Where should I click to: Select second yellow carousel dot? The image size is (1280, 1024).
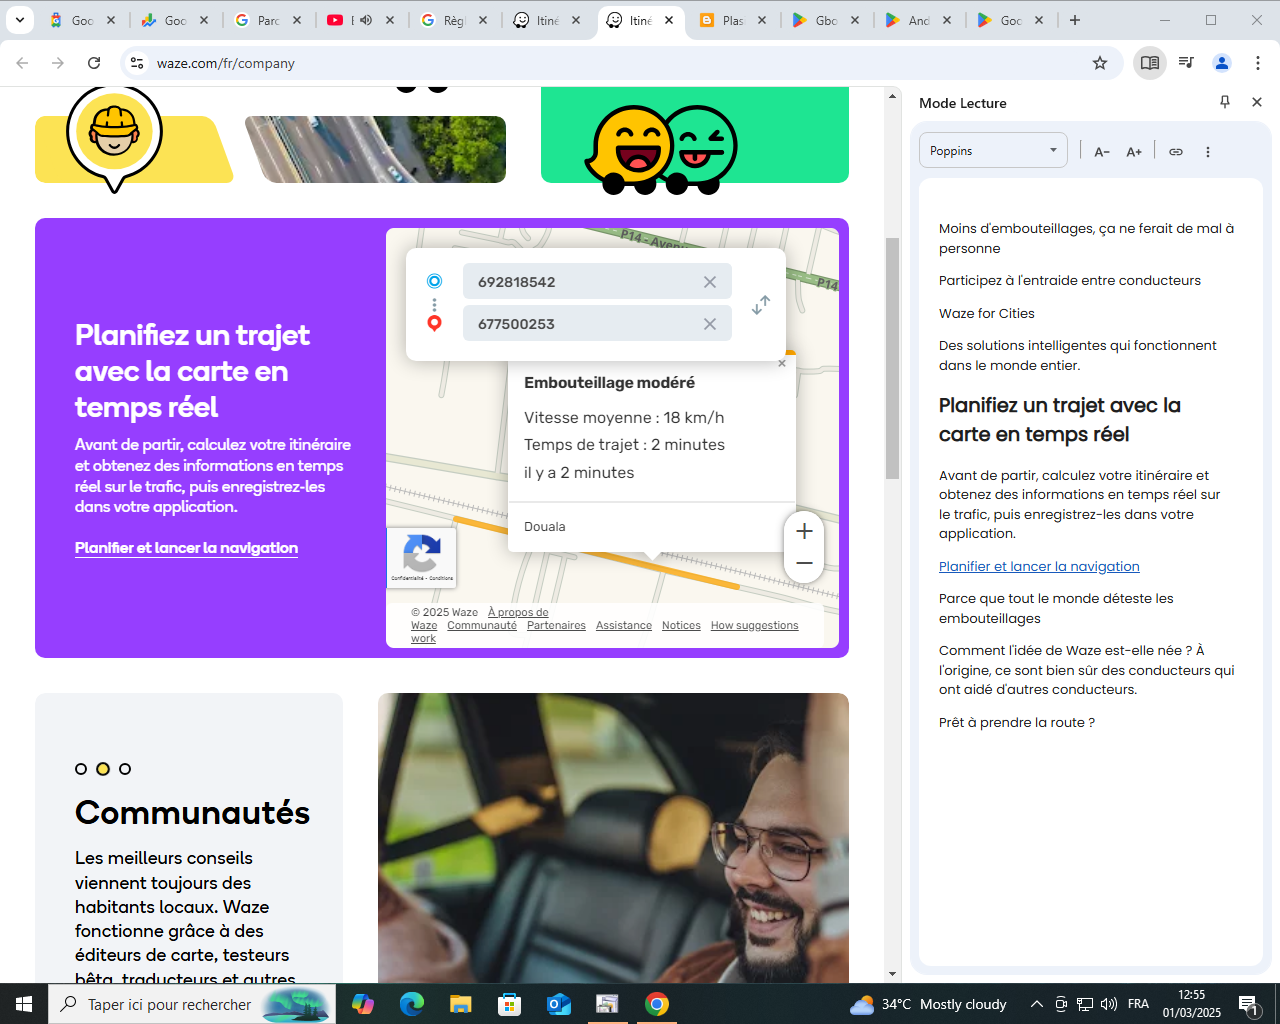click(x=103, y=769)
